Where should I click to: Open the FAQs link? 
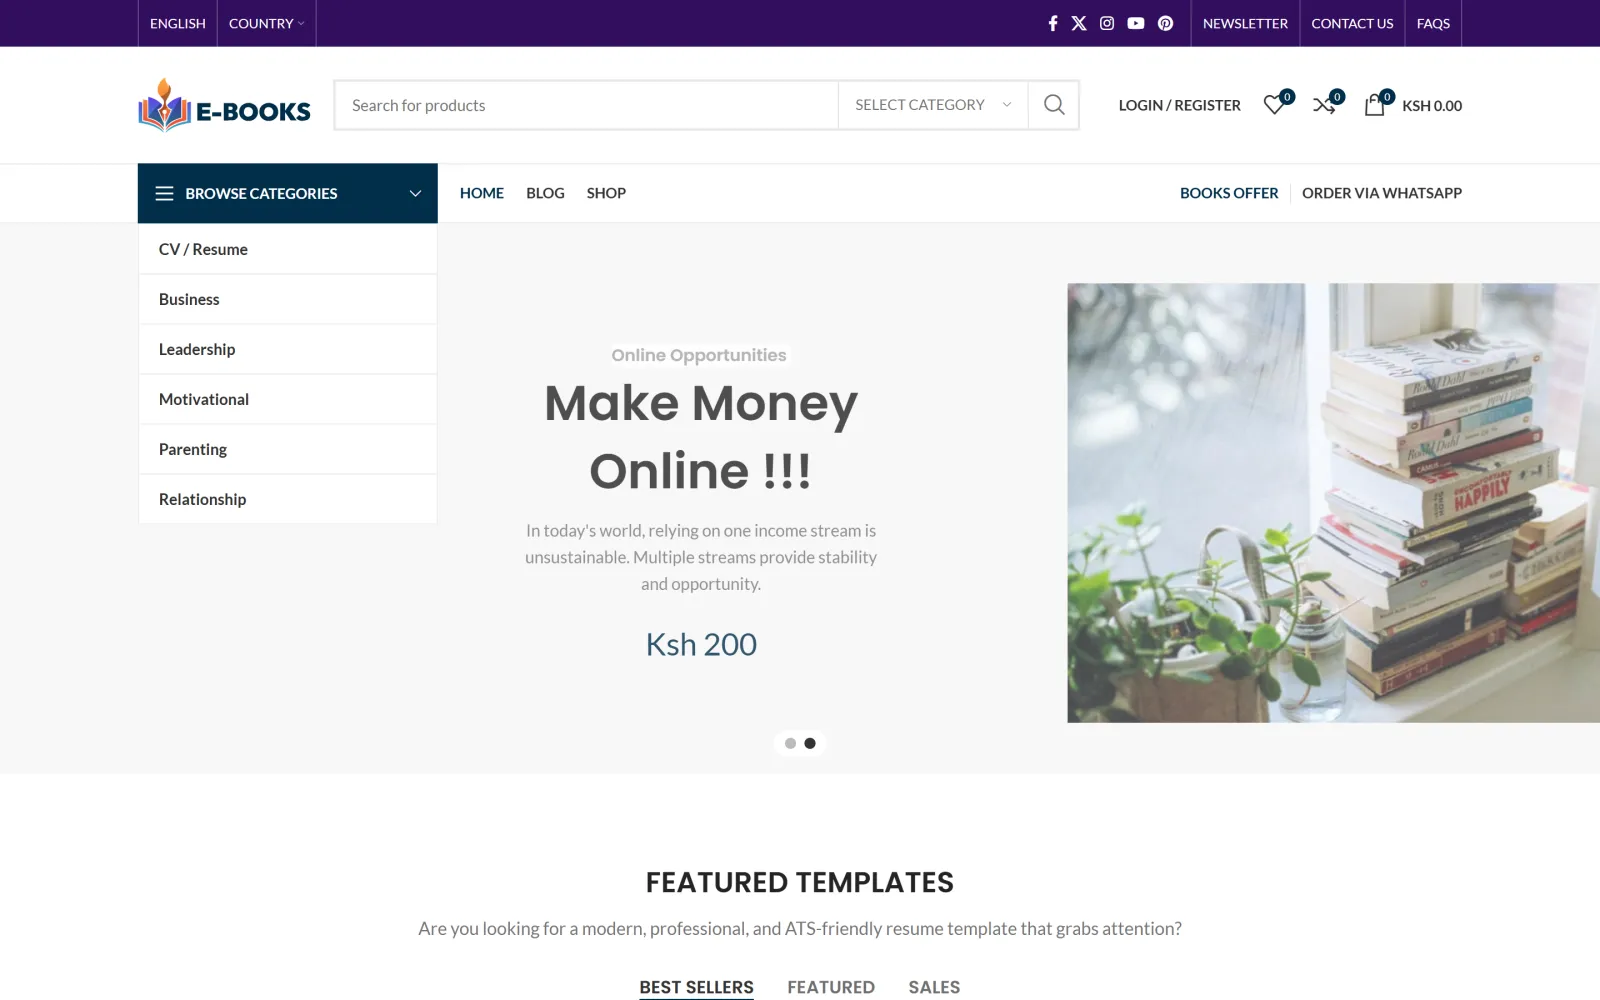point(1433,23)
